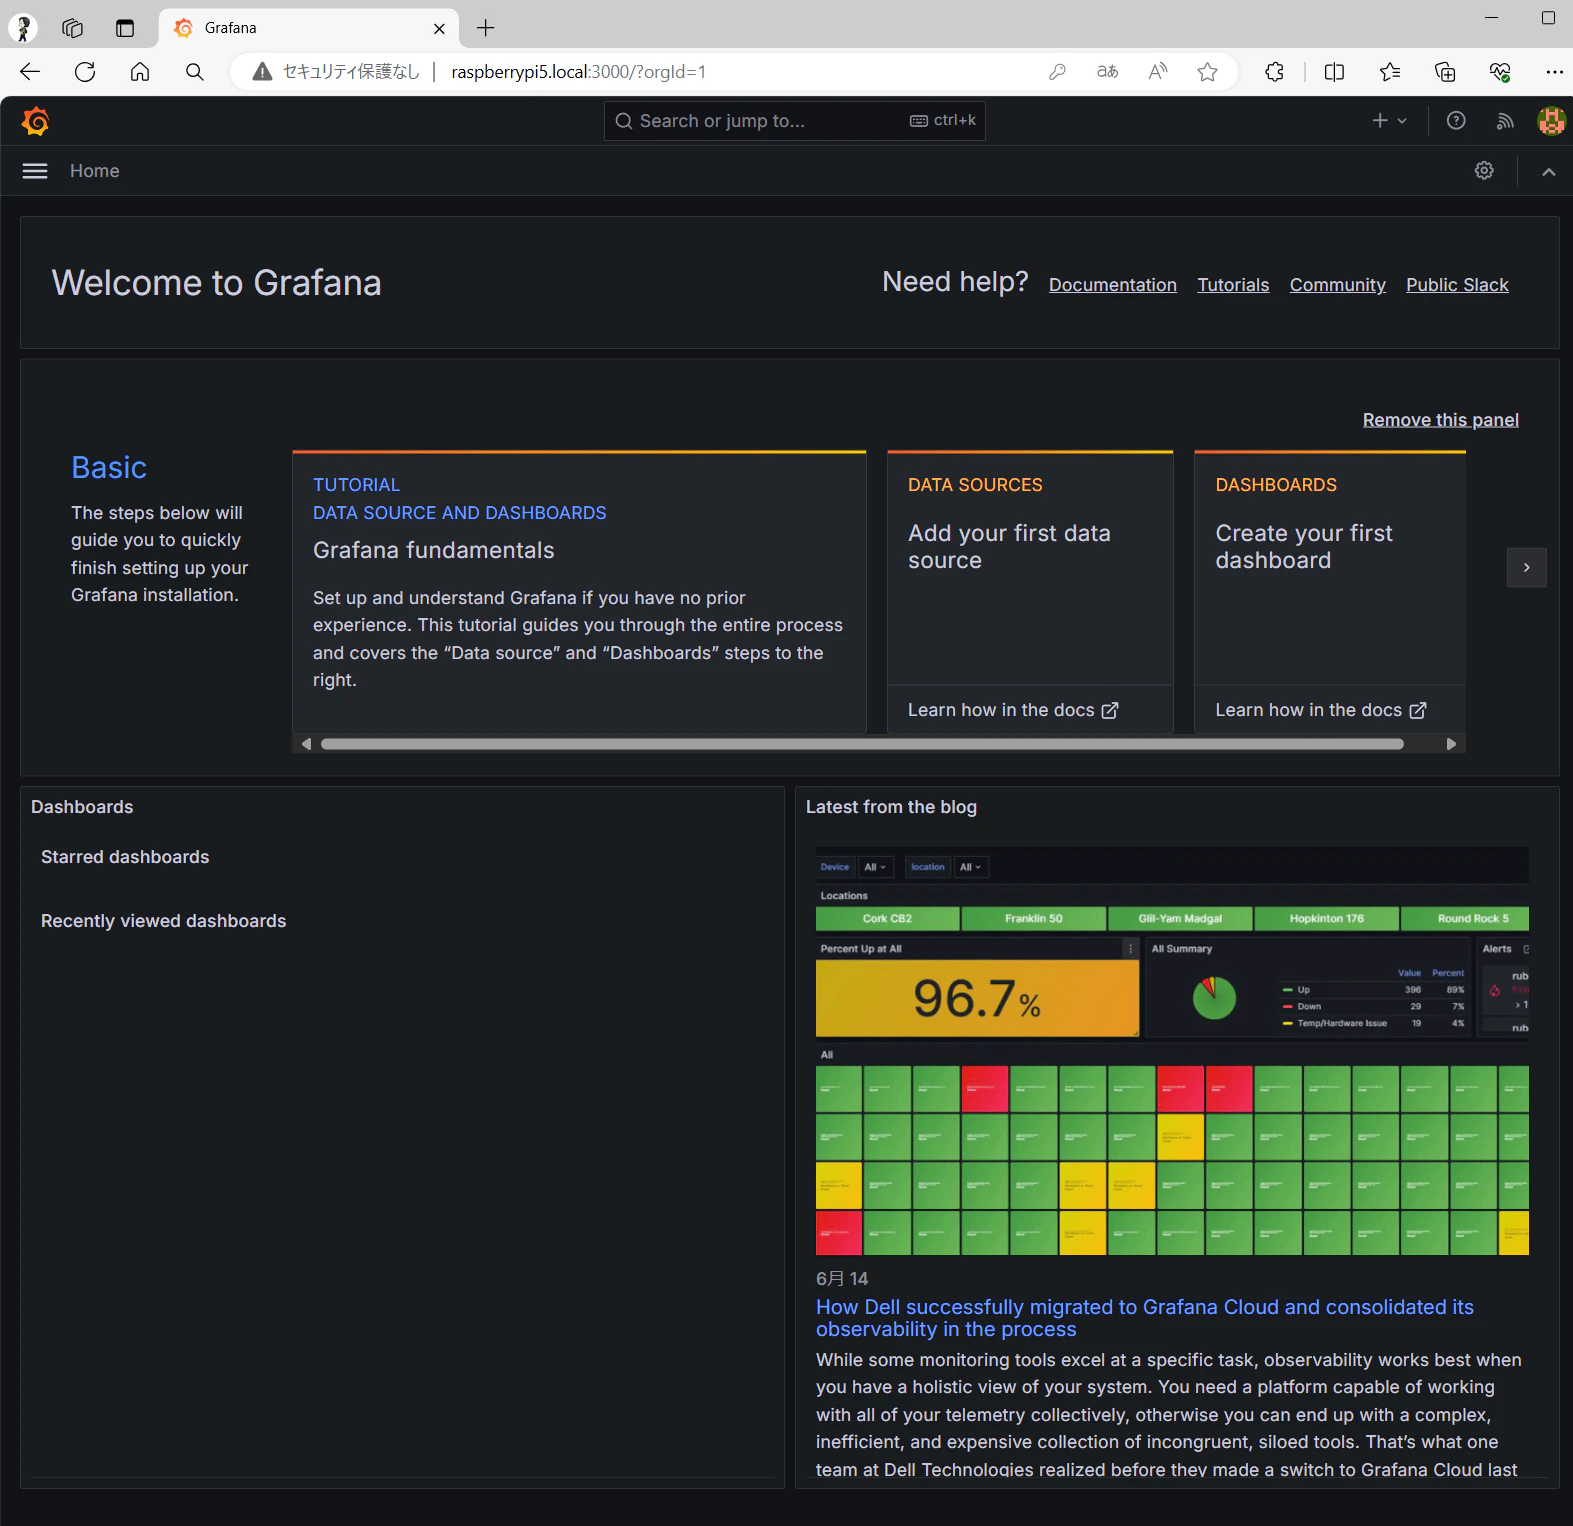Click the Welcome to Grafana heading
Viewport: 1573px width, 1526px height.
(x=217, y=283)
